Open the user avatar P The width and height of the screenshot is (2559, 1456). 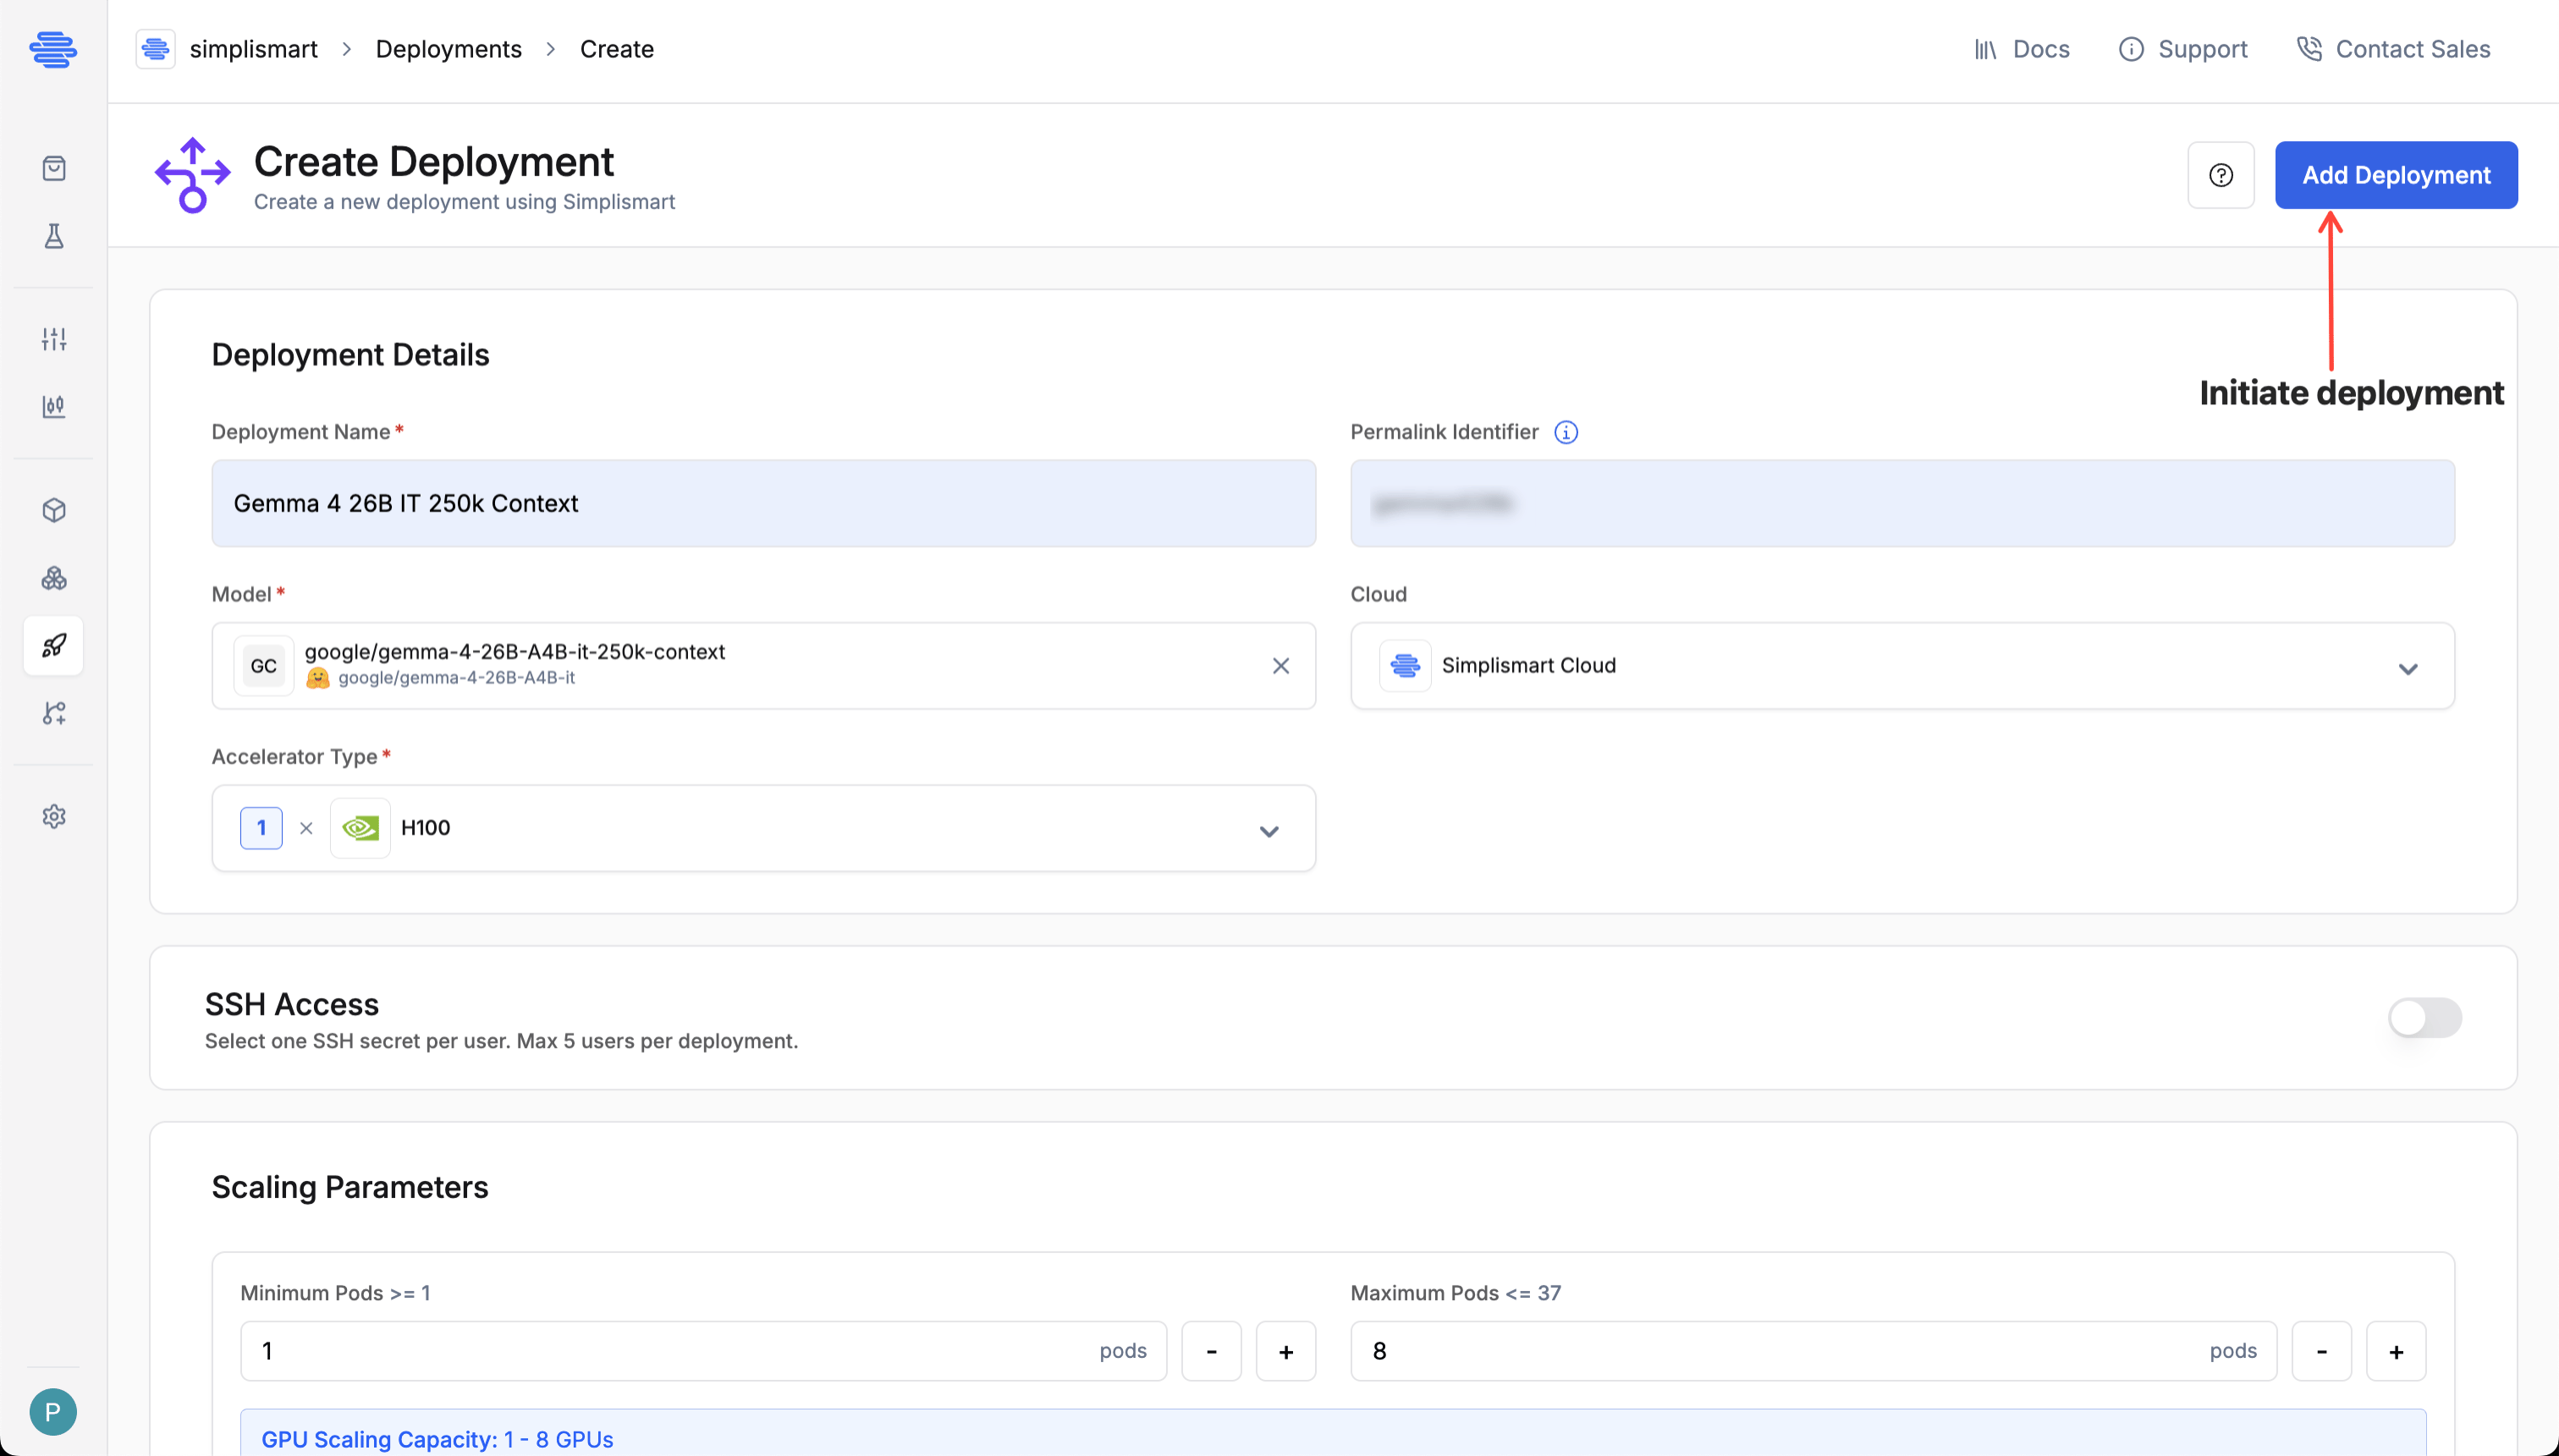click(x=53, y=1411)
